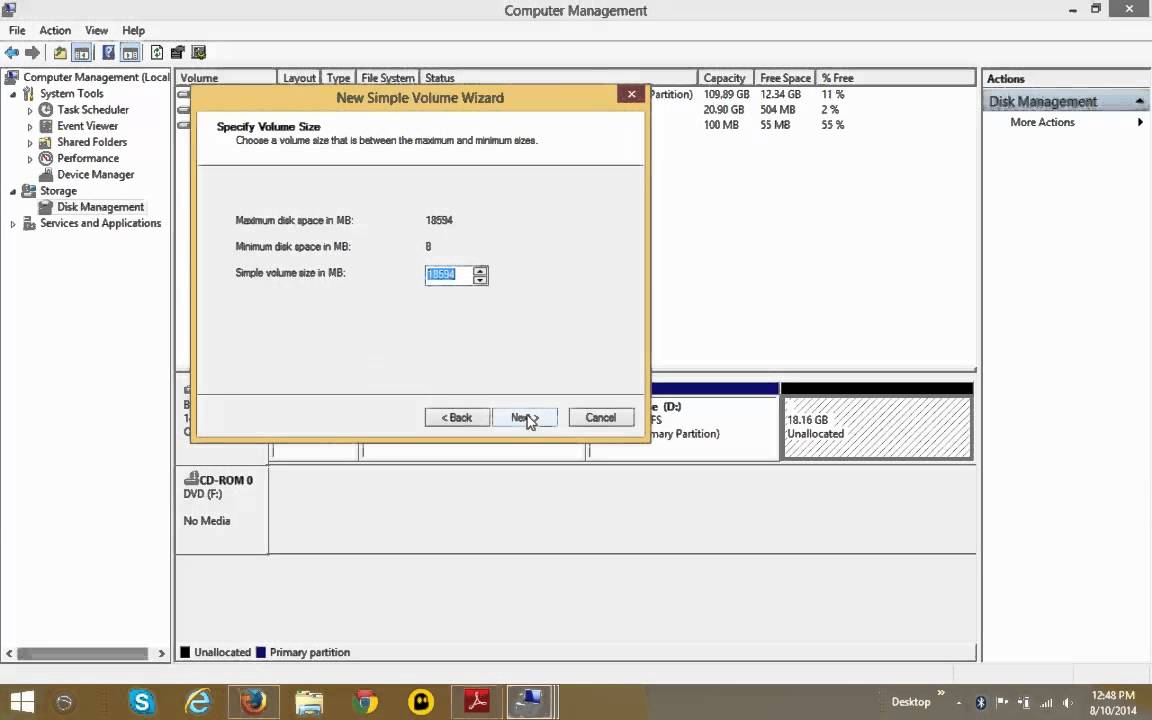Expand the Event Viewer node
The height and width of the screenshot is (720, 1152).
[30, 126]
